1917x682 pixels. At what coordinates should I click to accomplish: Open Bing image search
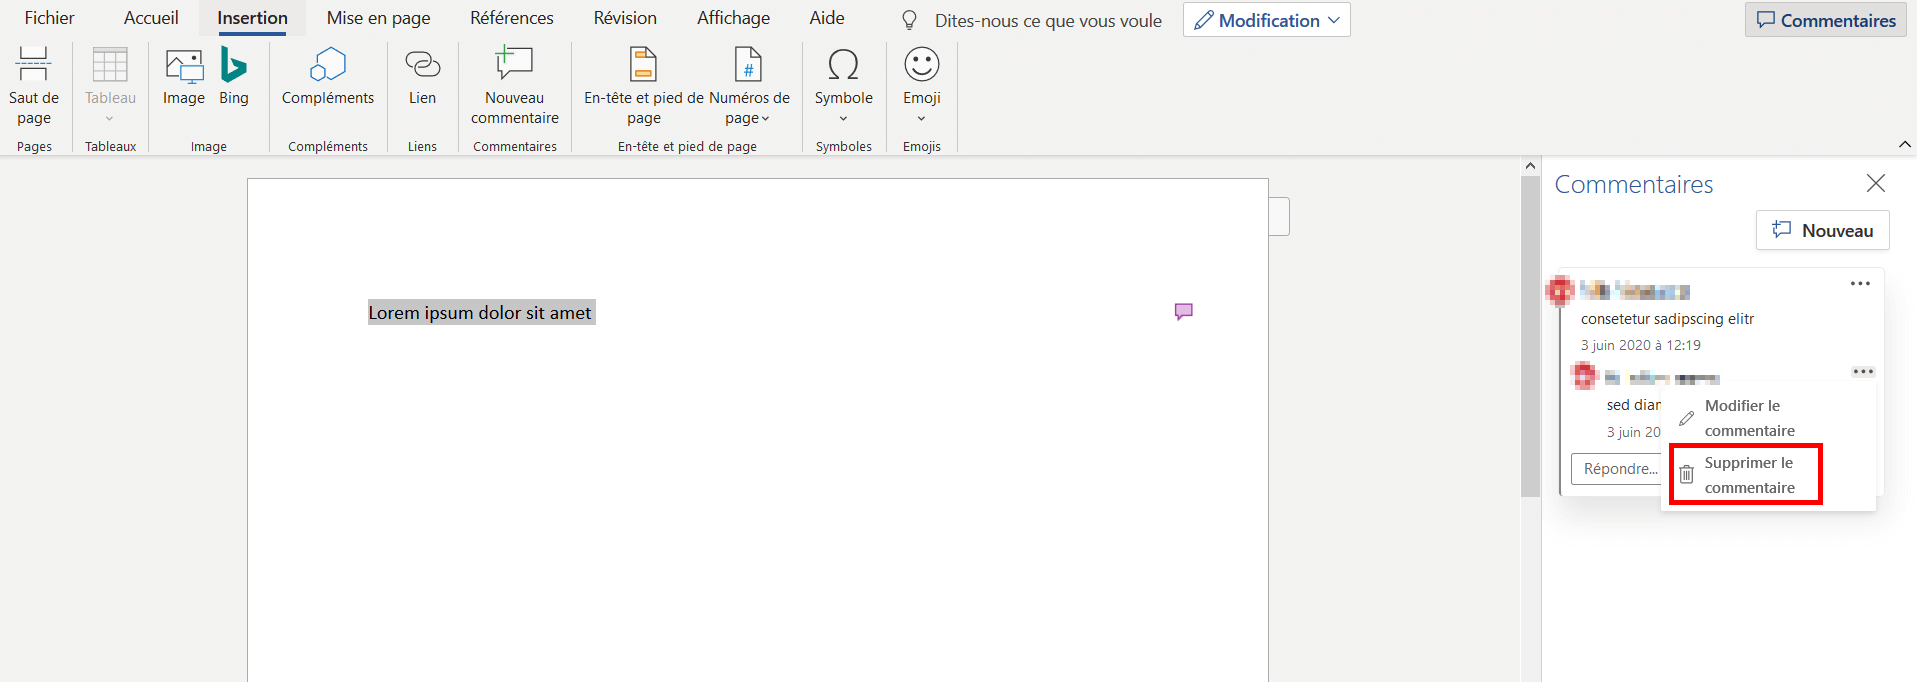tap(234, 77)
